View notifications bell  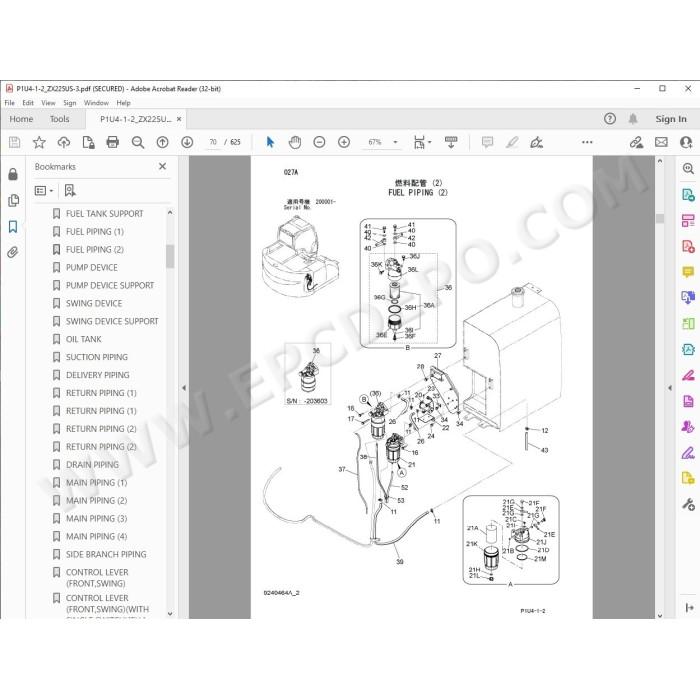[633, 119]
